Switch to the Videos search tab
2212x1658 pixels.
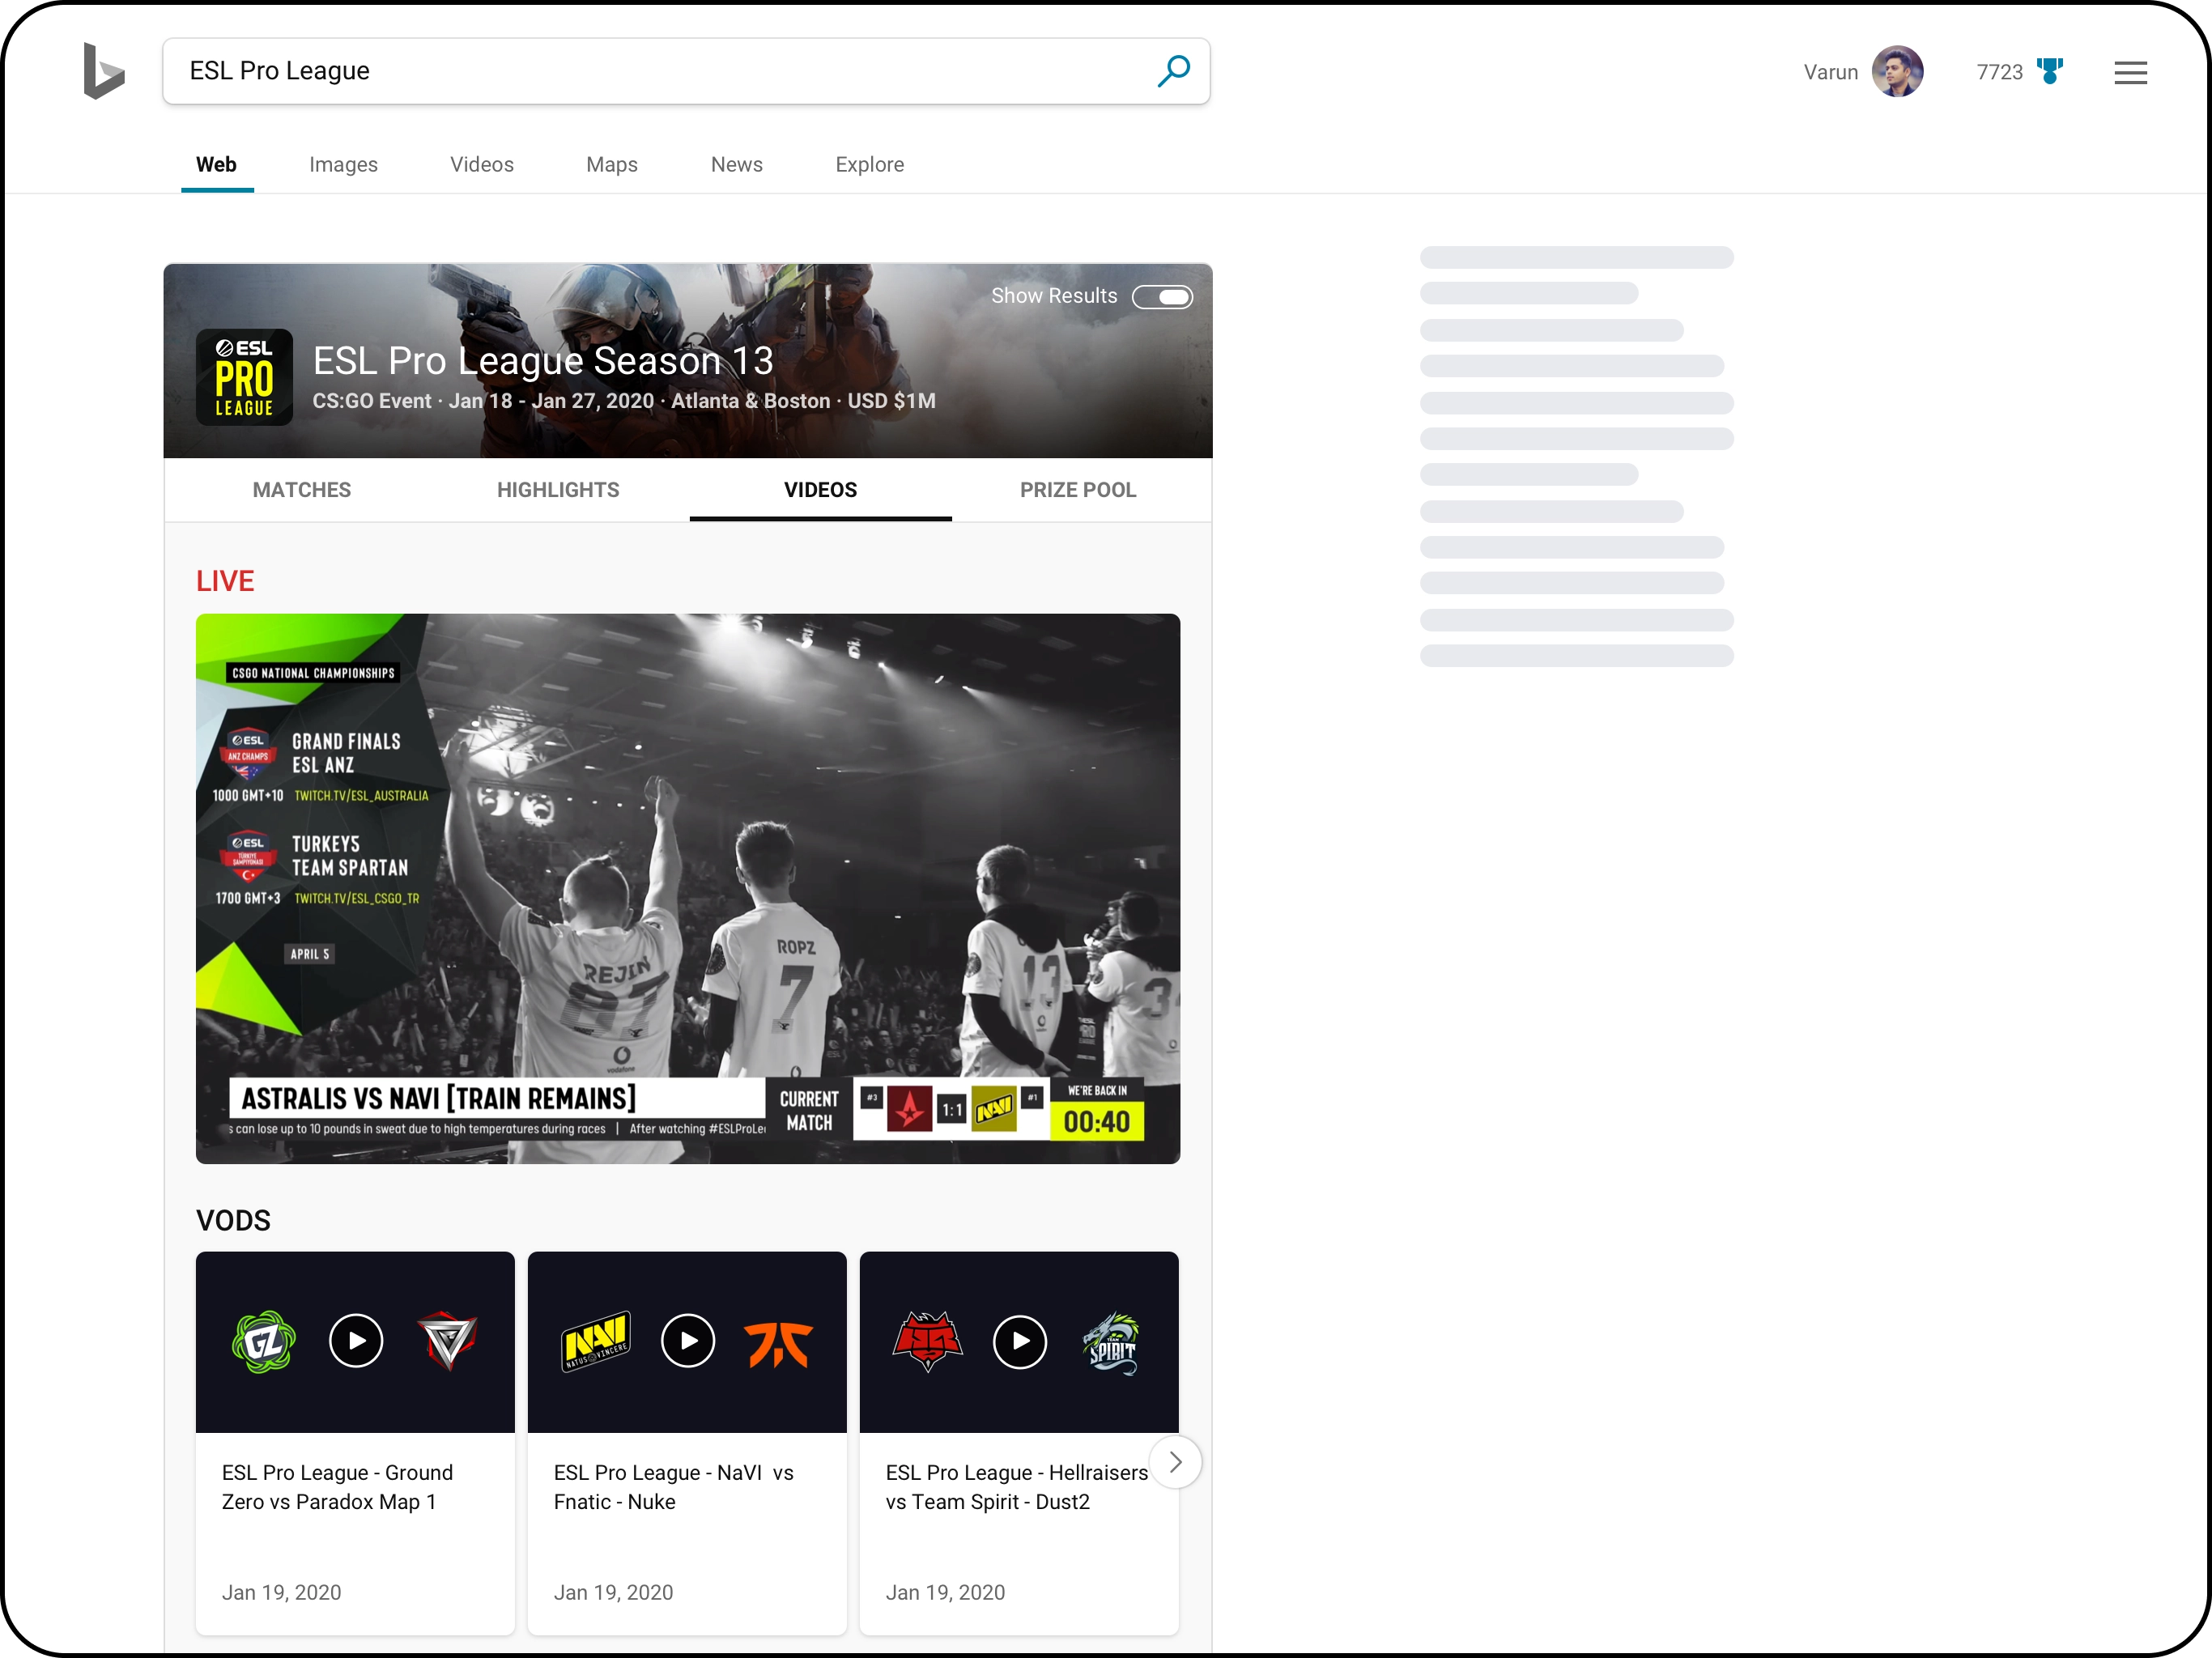pyautogui.click(x=482, y=164)
